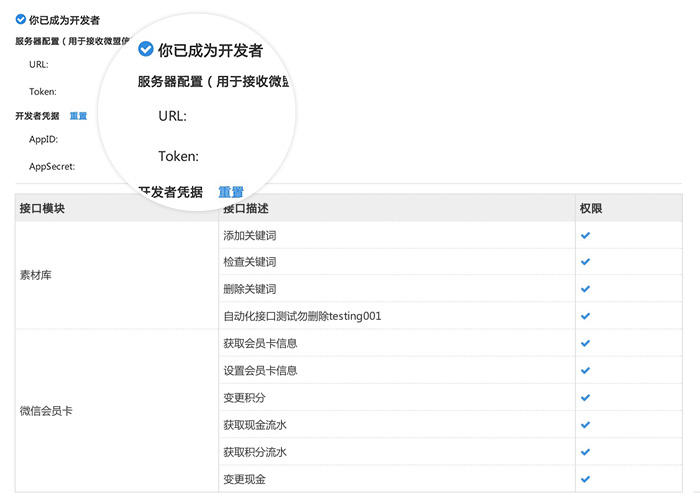
Task: Select the 删除关键词 permission checkmark
Action: [586, 289]
